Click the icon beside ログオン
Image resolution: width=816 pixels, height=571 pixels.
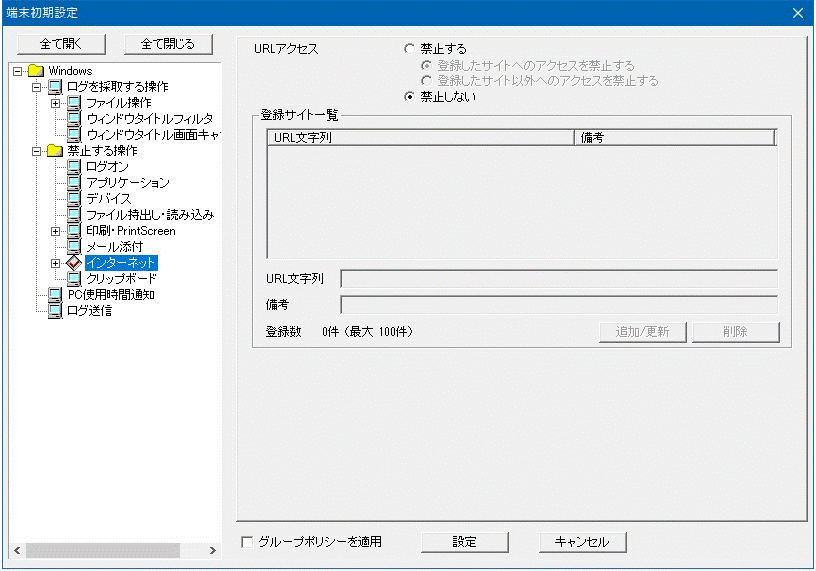pyautogui.click(x=74, y=167)
